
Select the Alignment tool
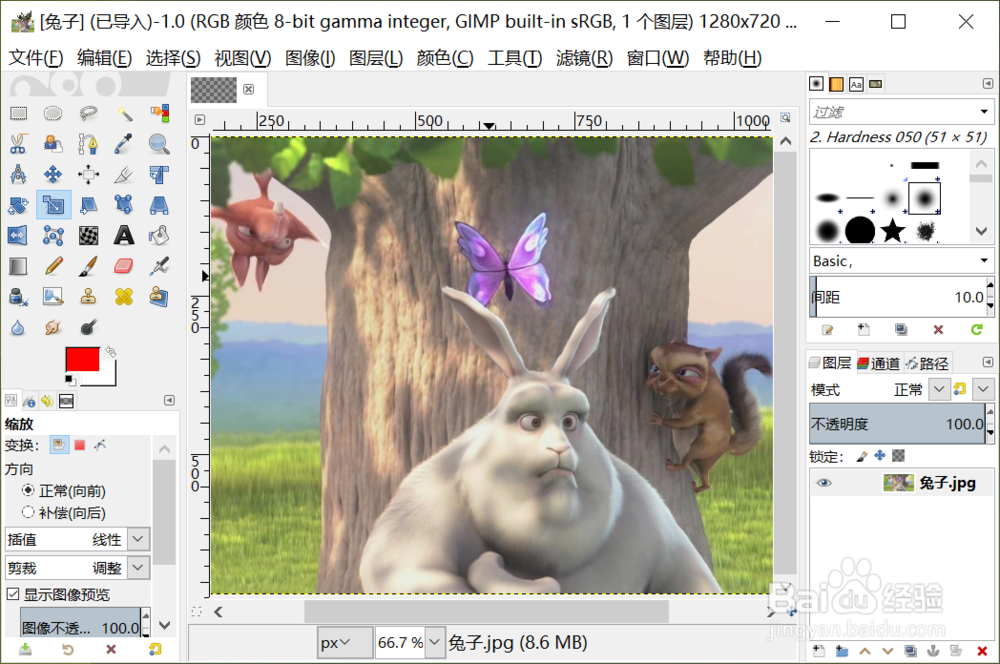(x=88, y=174)
